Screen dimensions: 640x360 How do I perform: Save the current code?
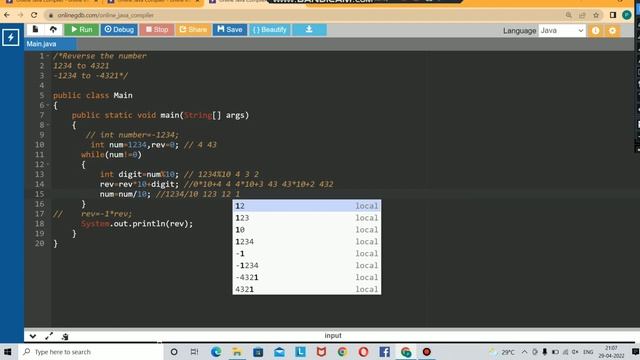[x=230, y=29]
